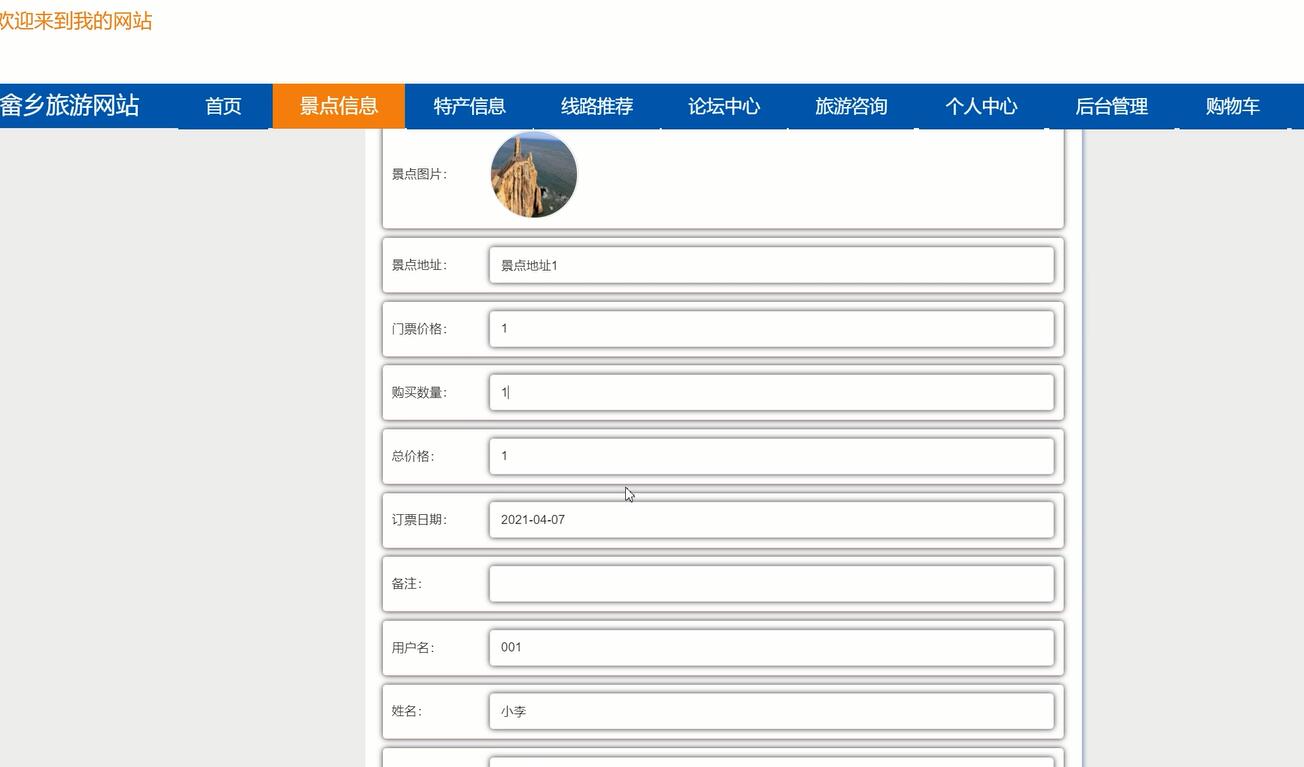This screenshot has width=1304, height=767.
Task: Click the 姓名 field showing 小李
Action: (x=771, y=711)
